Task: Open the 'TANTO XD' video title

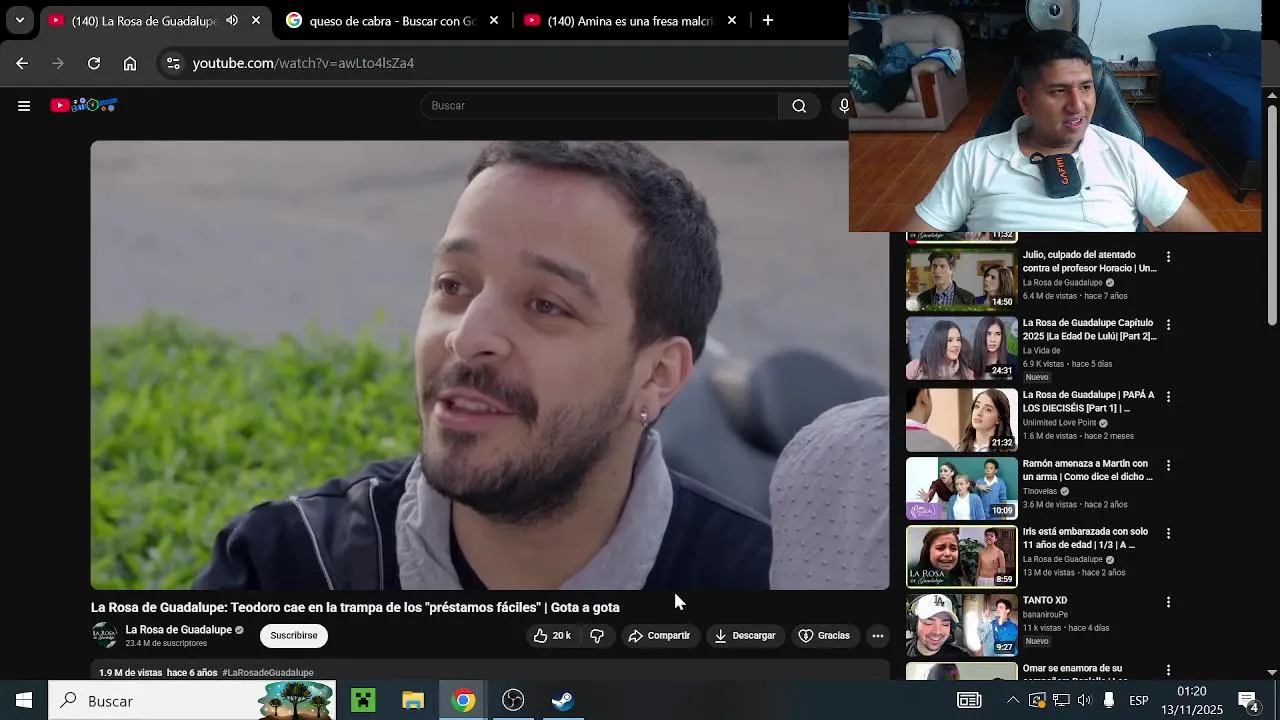Action: 1045,600
